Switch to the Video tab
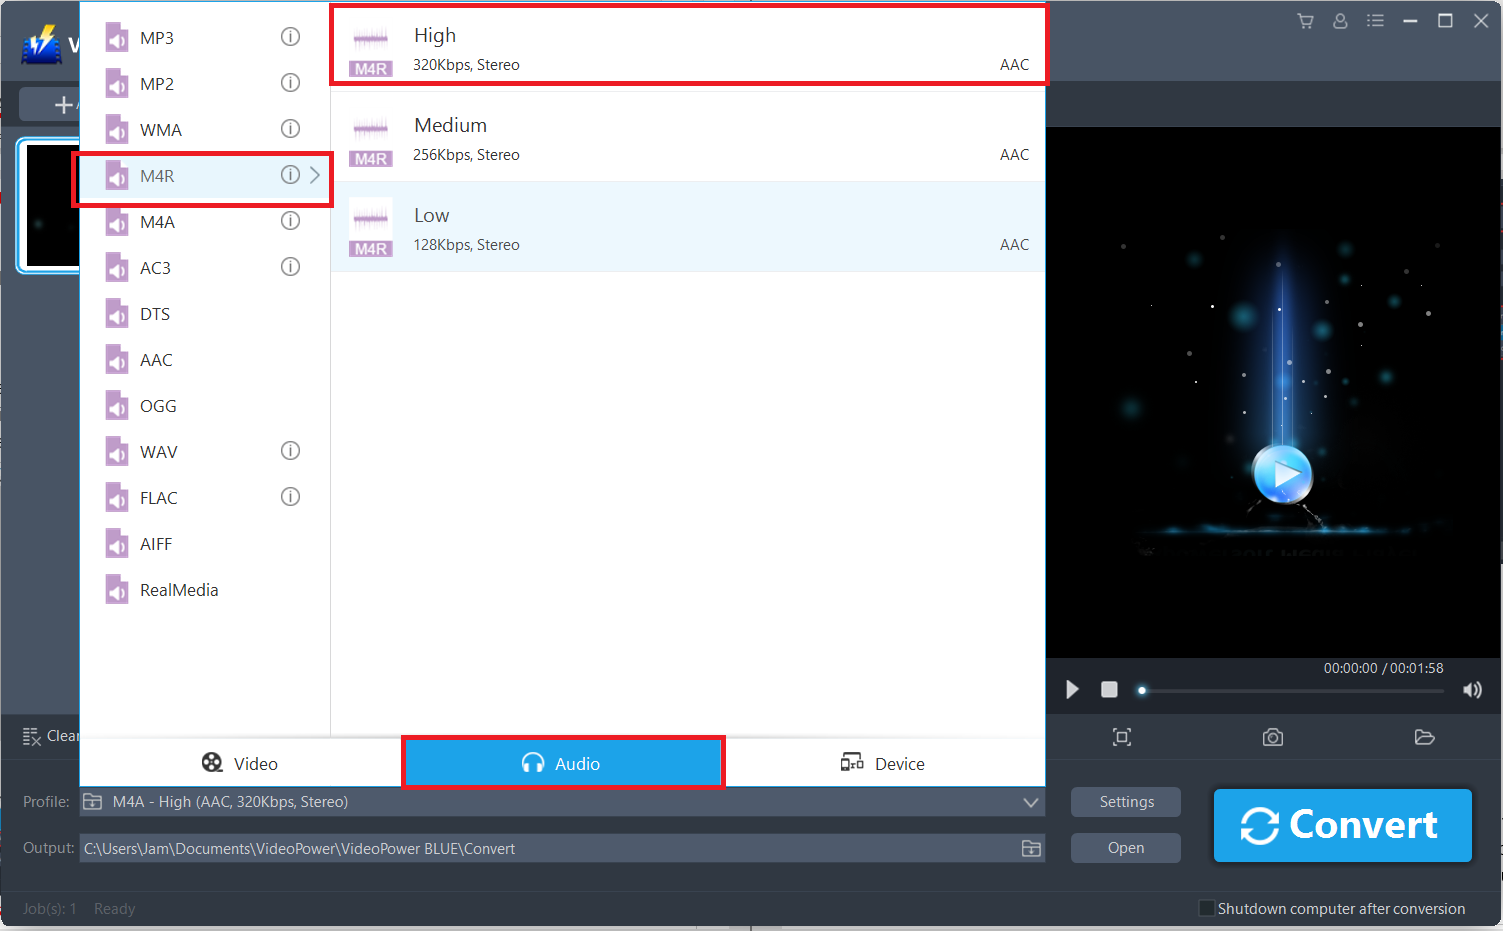1503x931 pixels. tap(239, 762)
